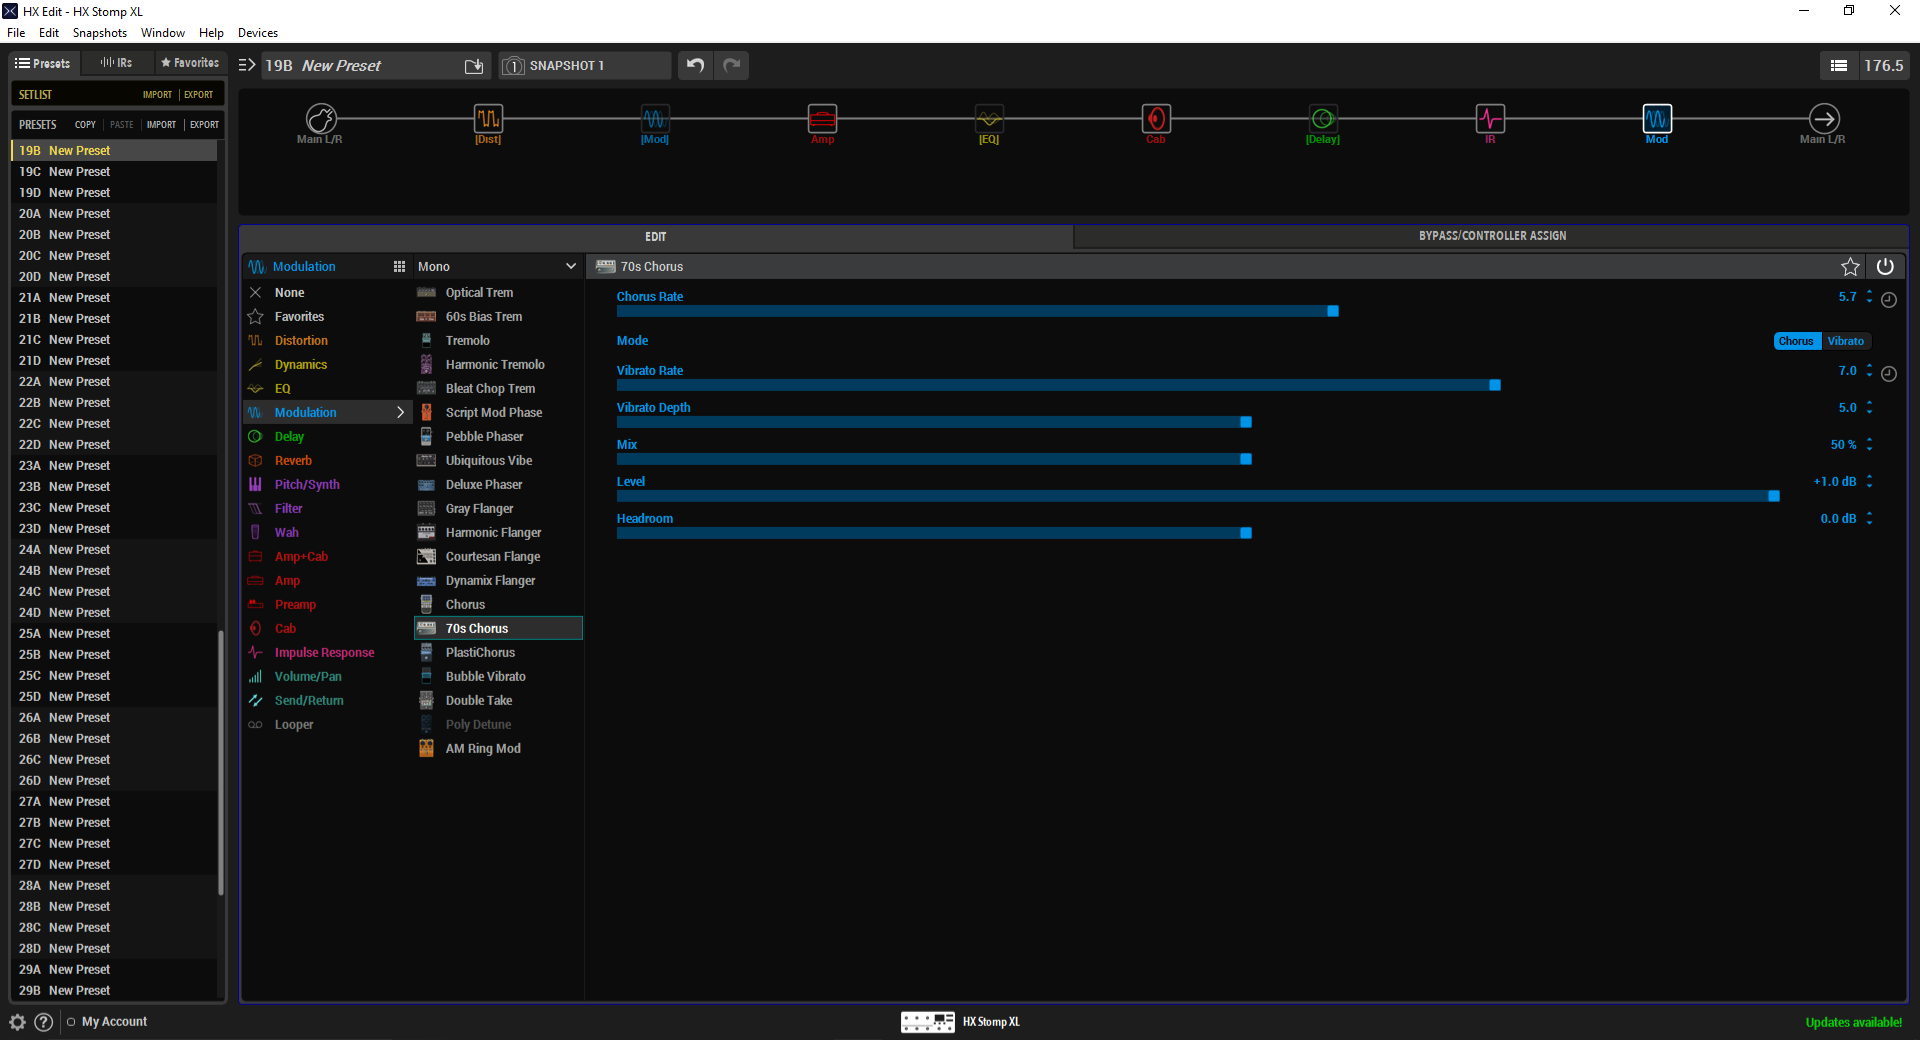
Task: Set Mode to Chorus
Action: (1796, 341)
